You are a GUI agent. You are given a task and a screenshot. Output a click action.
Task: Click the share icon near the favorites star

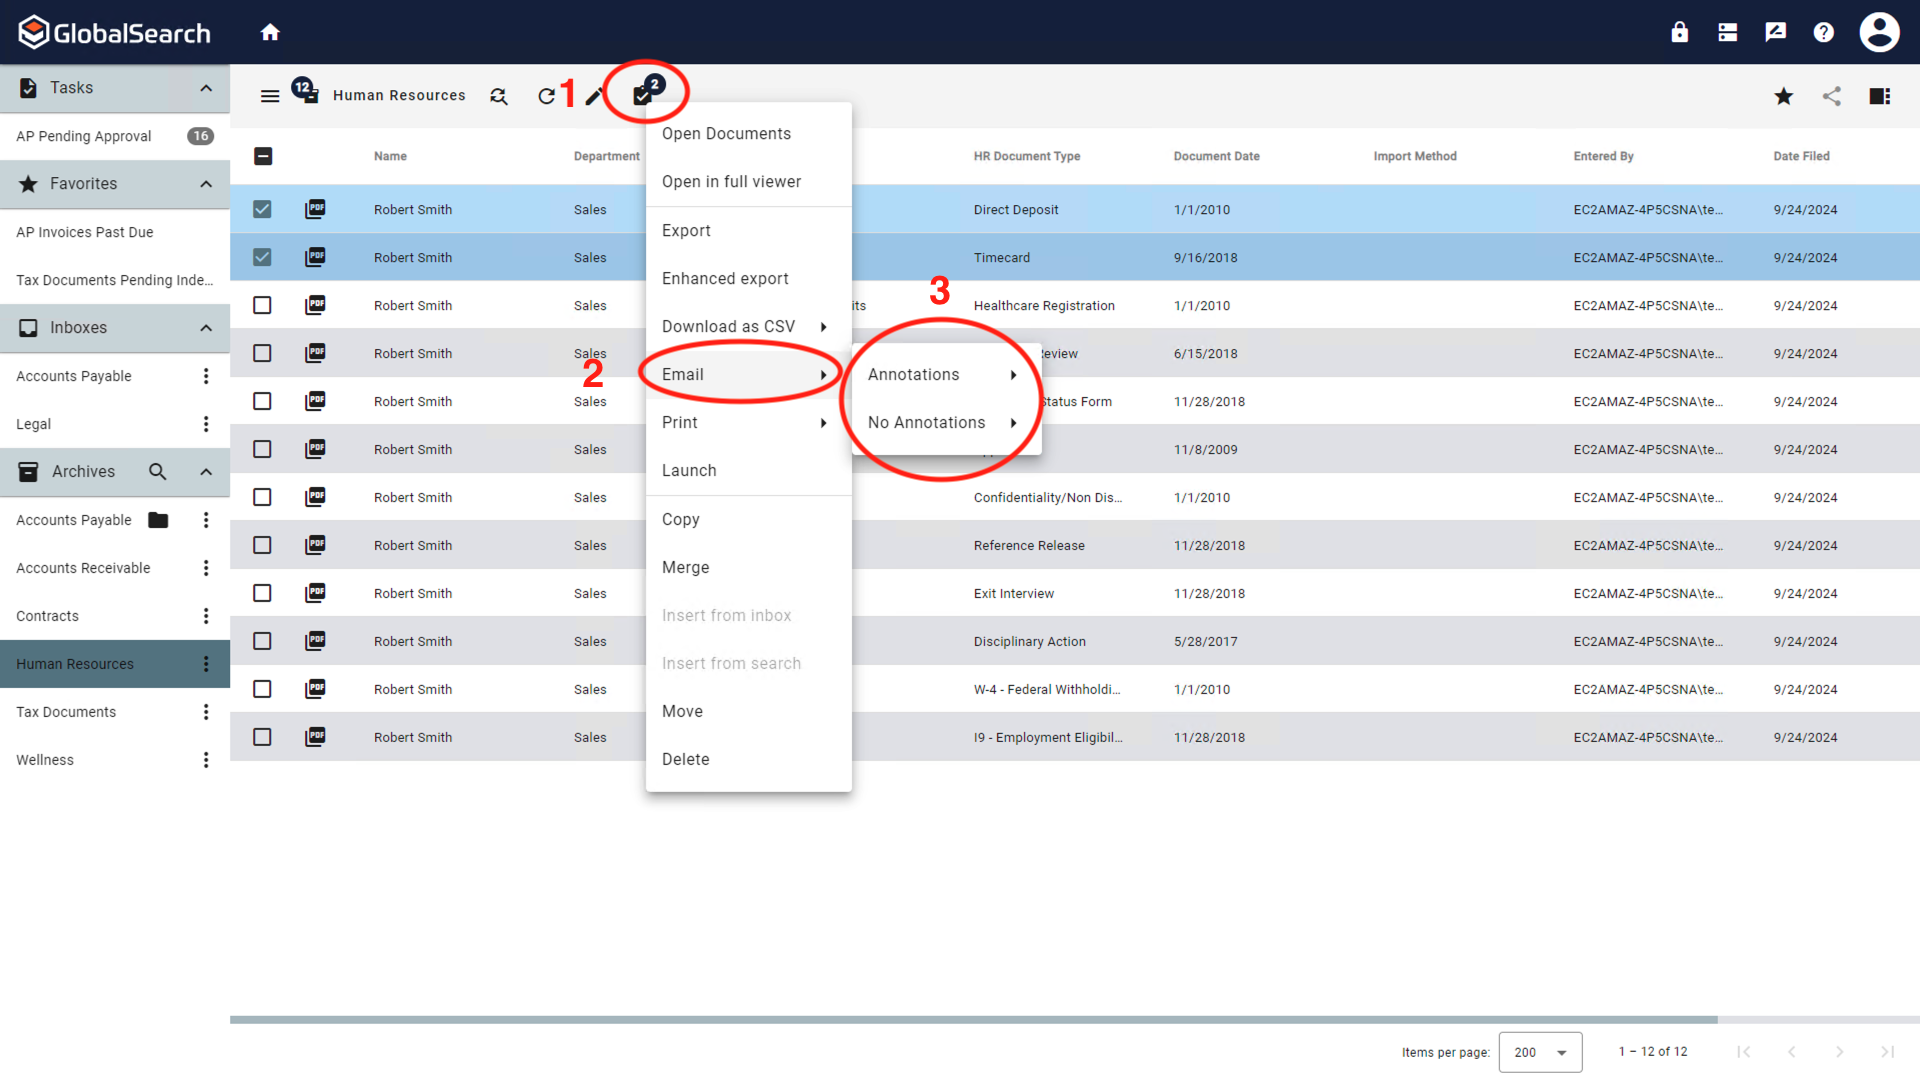[x=1832, y=96]
